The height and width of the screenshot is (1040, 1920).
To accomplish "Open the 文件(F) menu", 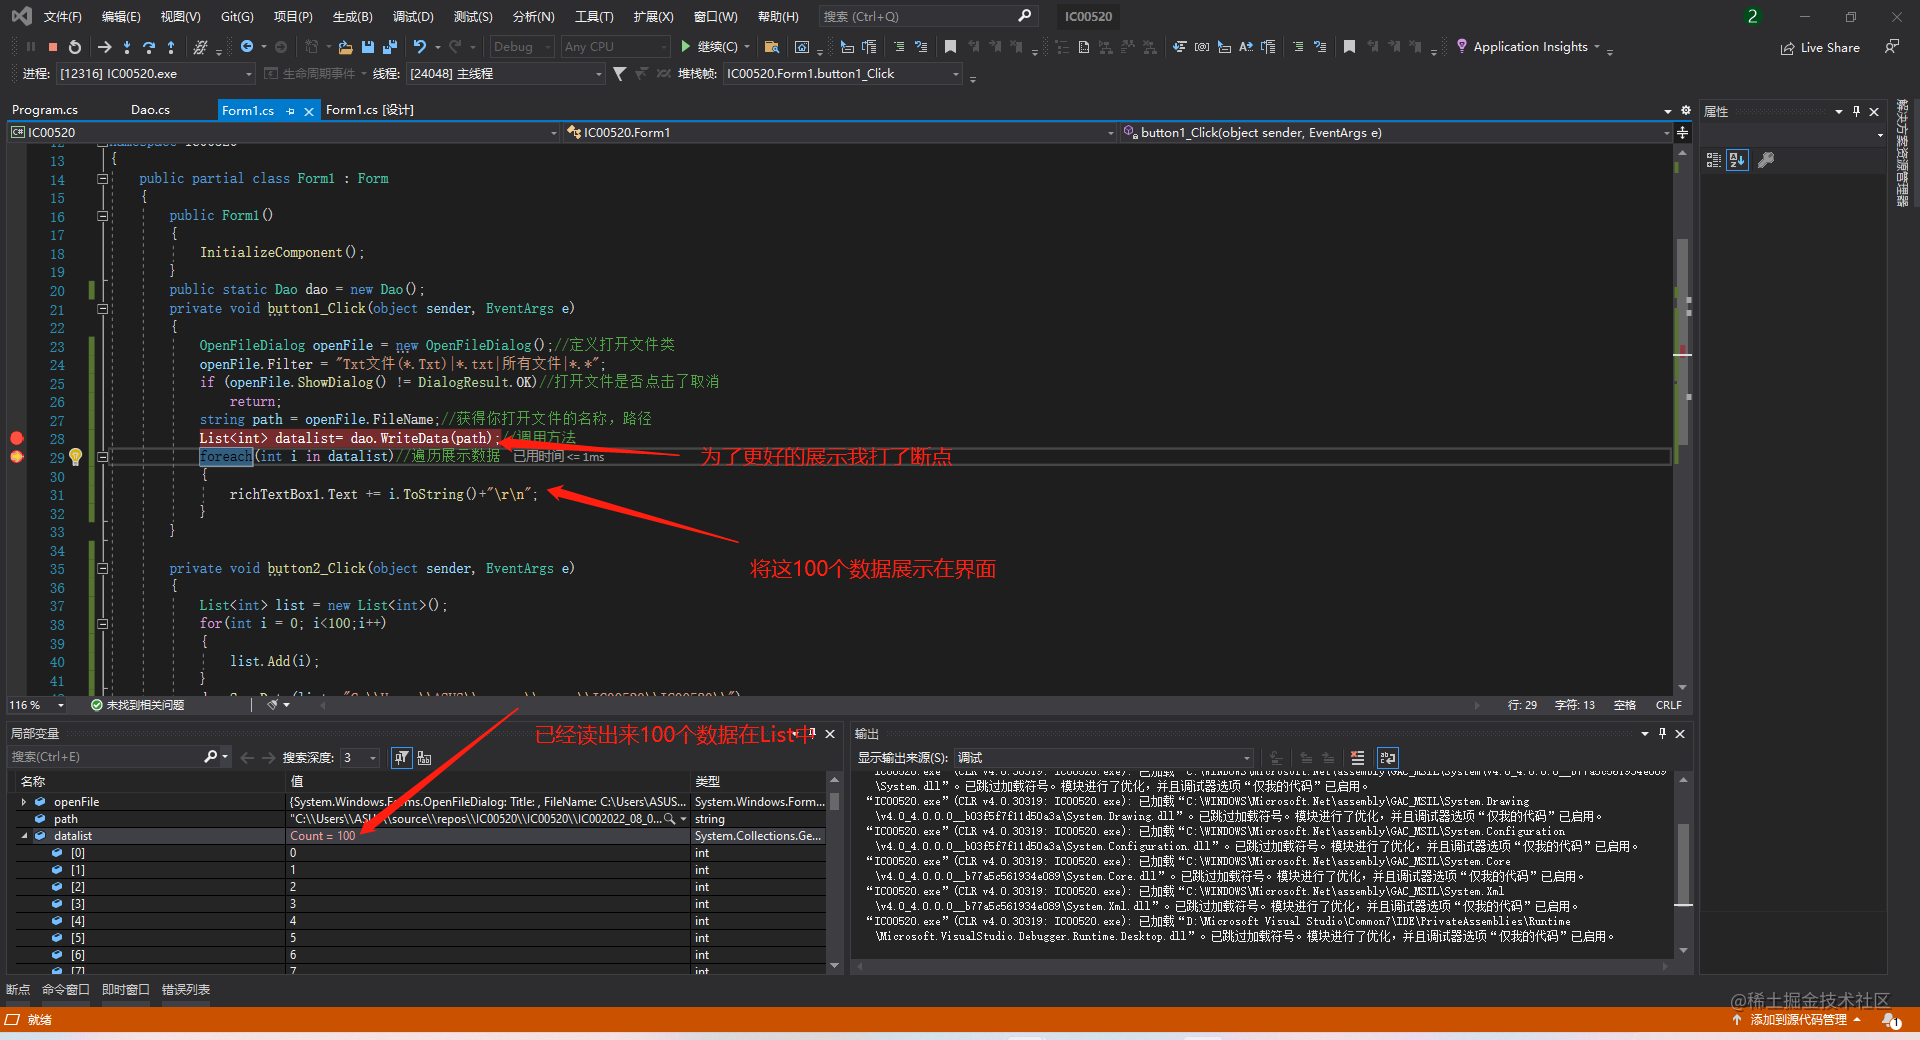I will 62,17.
